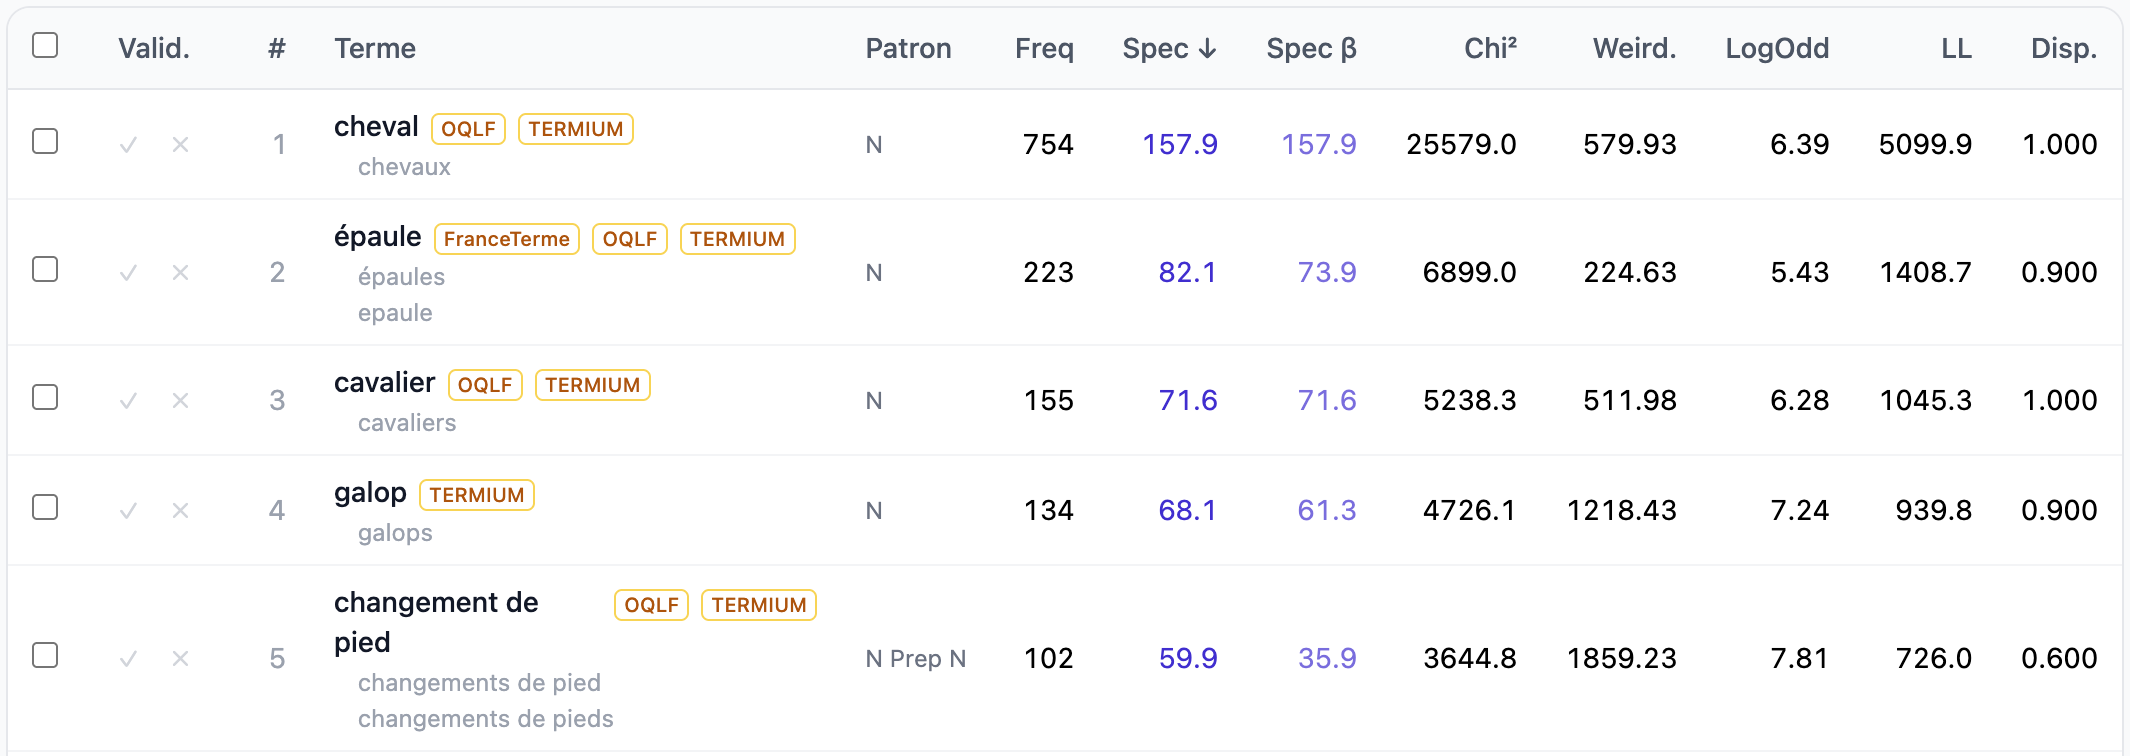Screen dimensions: 2130x756
Task: Click the OQLF badge next to cheval
Action: point(468,129)
